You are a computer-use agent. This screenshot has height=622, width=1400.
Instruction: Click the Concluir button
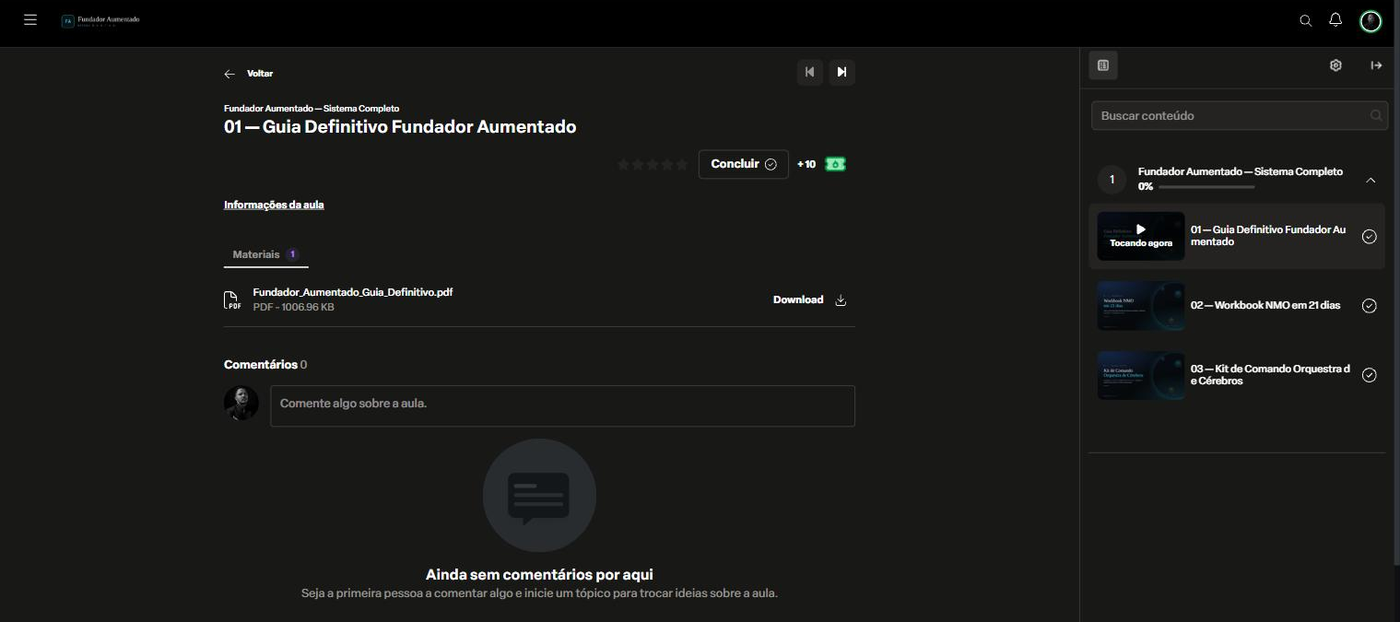(x=743, y=164)
